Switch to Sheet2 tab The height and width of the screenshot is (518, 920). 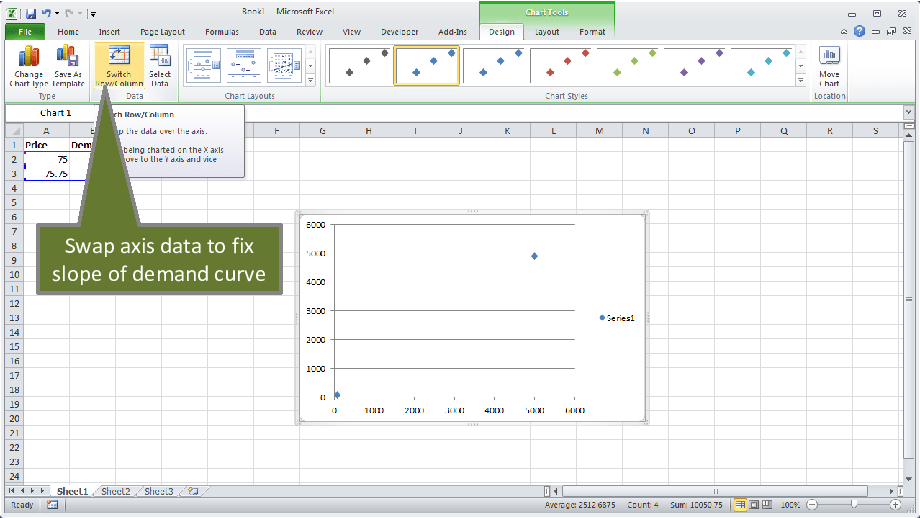click(116, 491)
